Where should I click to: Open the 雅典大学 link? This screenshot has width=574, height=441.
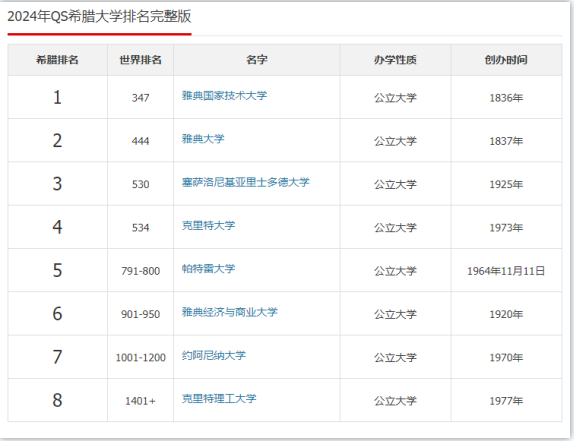203,139
